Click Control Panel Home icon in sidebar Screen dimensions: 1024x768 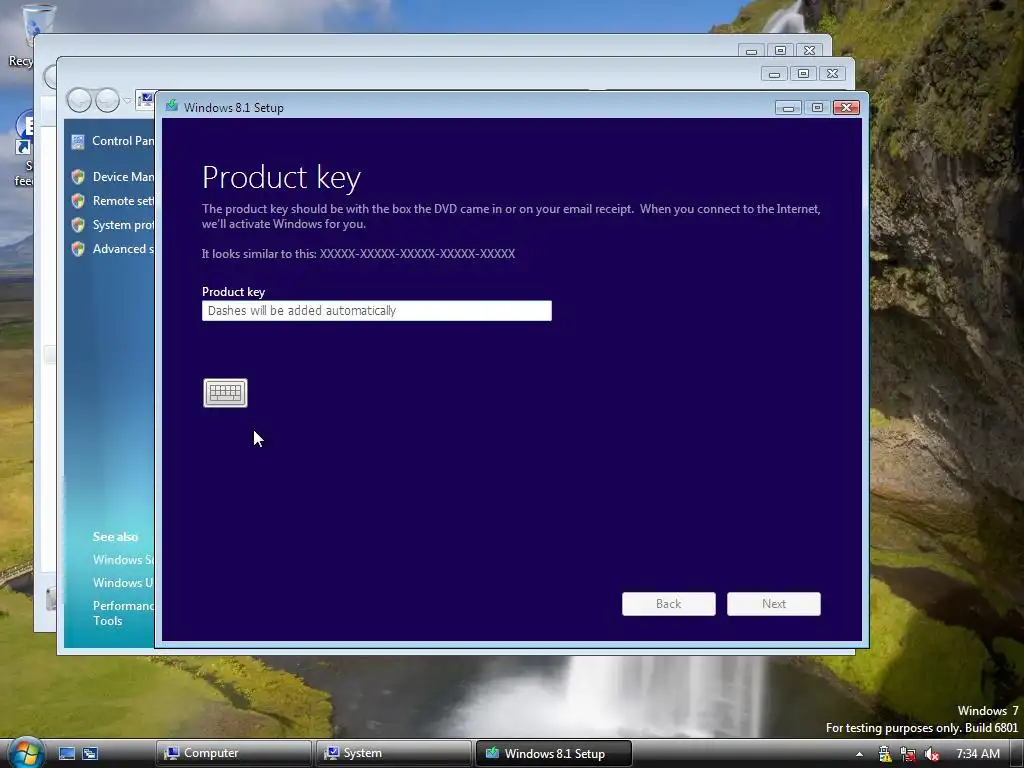pyautogui.click(x=78, y=142)
